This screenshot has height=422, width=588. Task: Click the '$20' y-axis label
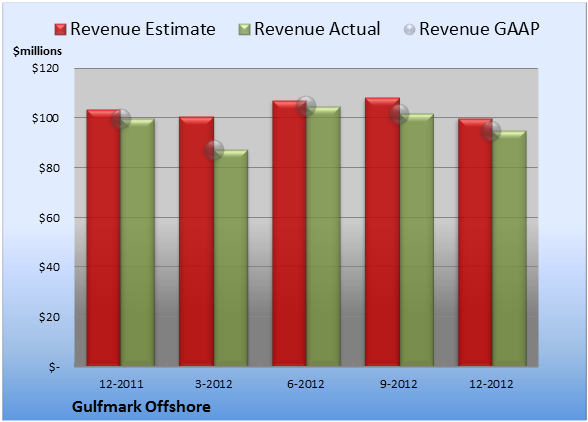coord(49,317)
